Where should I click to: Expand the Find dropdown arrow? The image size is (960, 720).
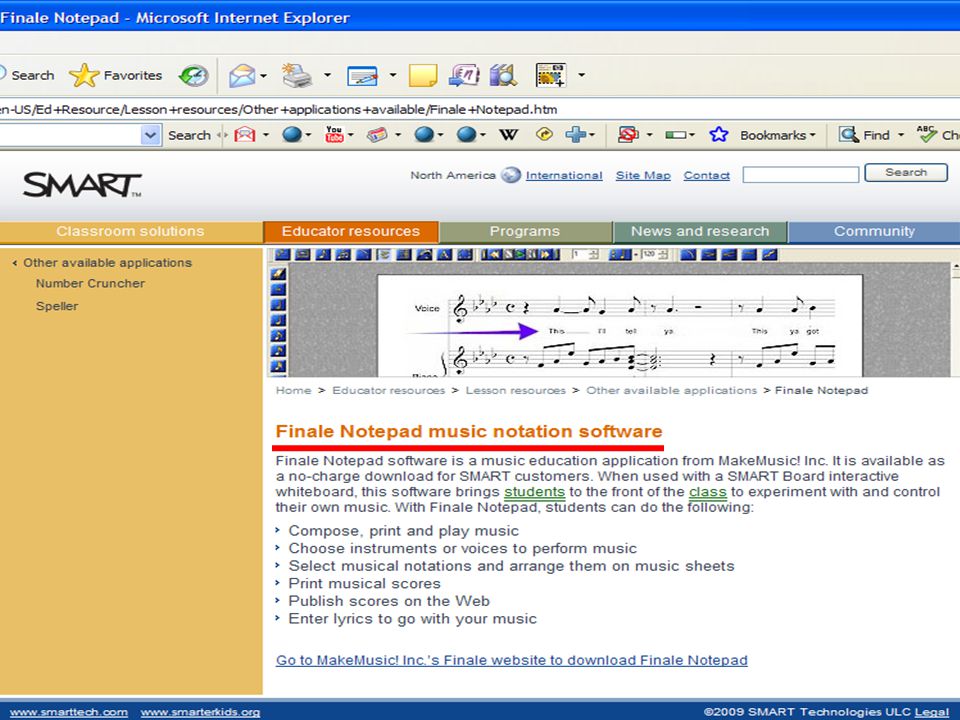point(901,135)
